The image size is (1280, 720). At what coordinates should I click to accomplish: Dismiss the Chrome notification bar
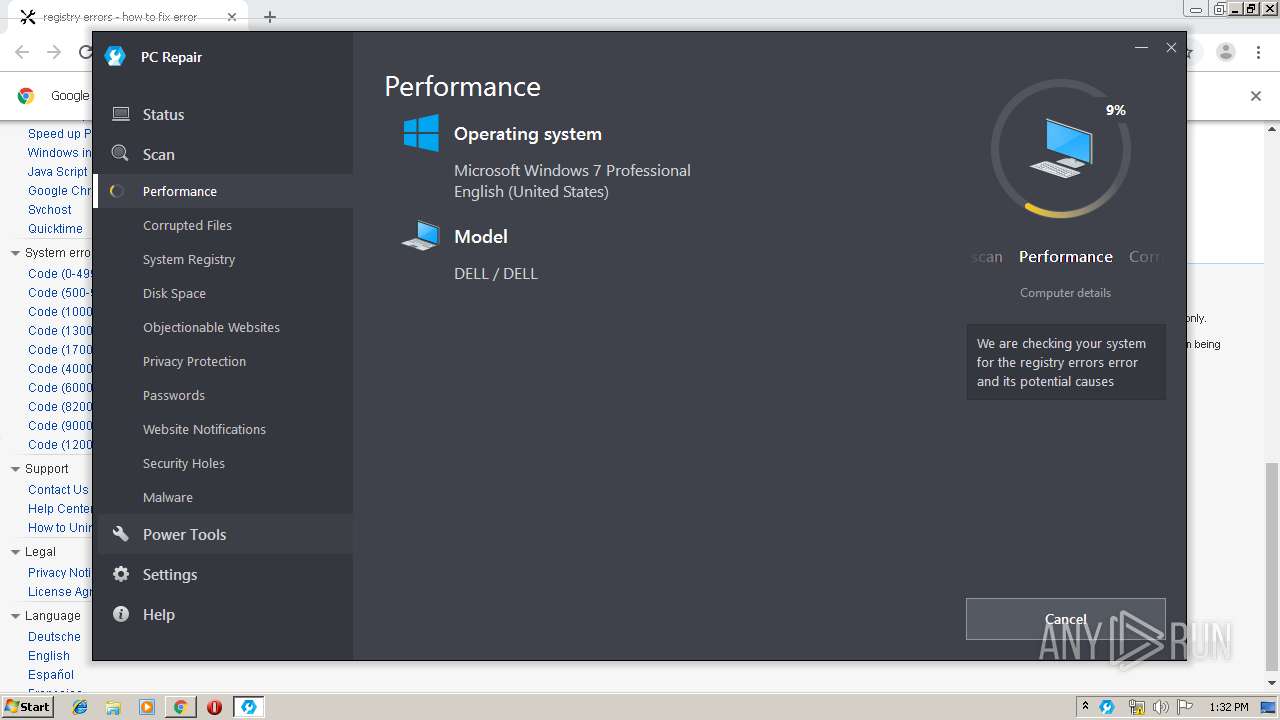click(1256, 96)
